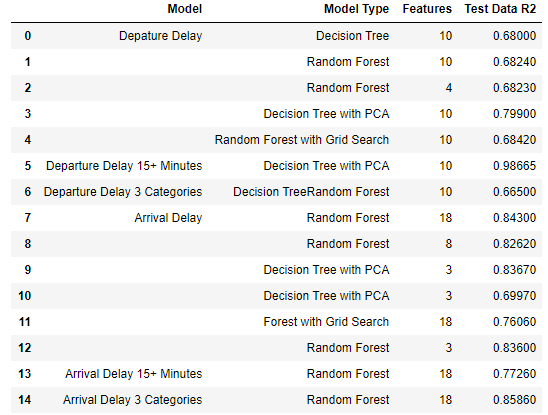Select the 0.98665 R2 value
This screenshot has height=415, width=548.
pyautogui.click(x=514, y=166)
